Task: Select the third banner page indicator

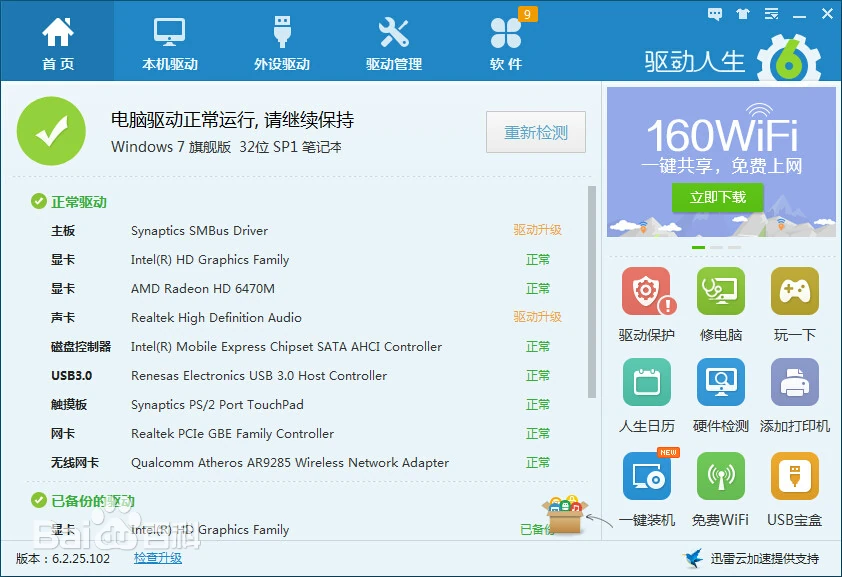Action: pos(735,247)
